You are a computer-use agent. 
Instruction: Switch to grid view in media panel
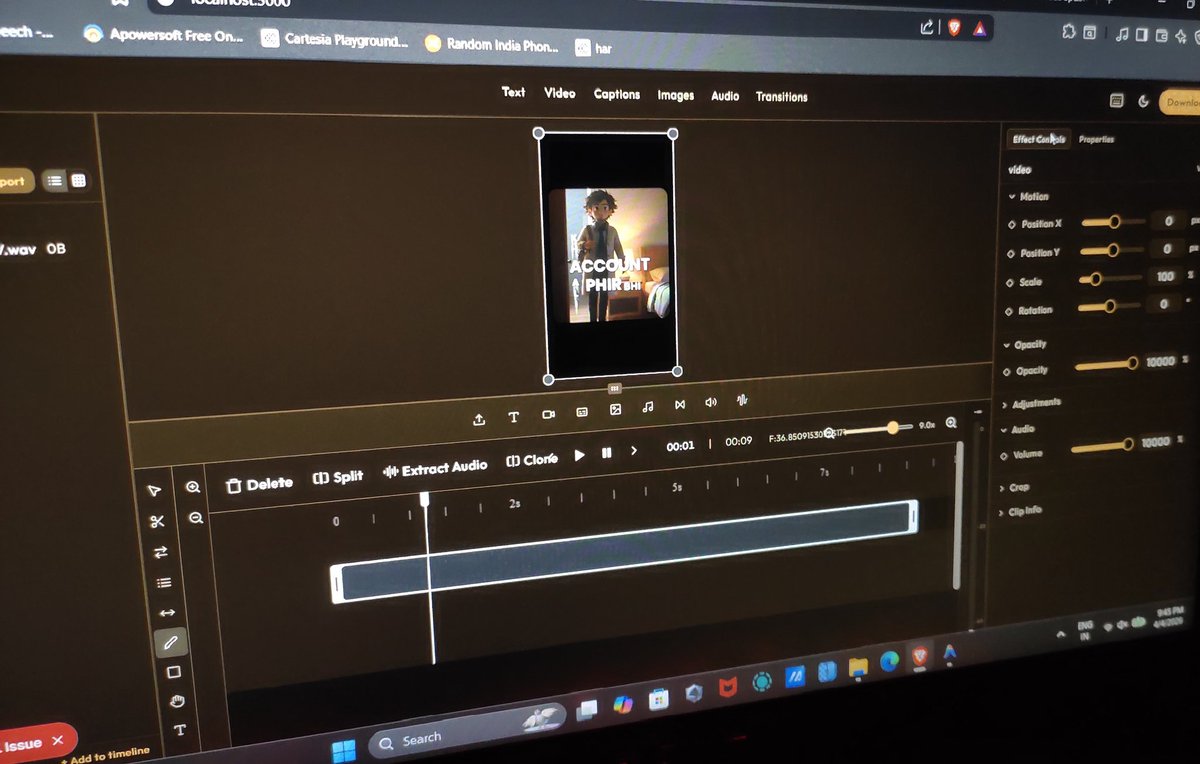(x=78, y=181)
